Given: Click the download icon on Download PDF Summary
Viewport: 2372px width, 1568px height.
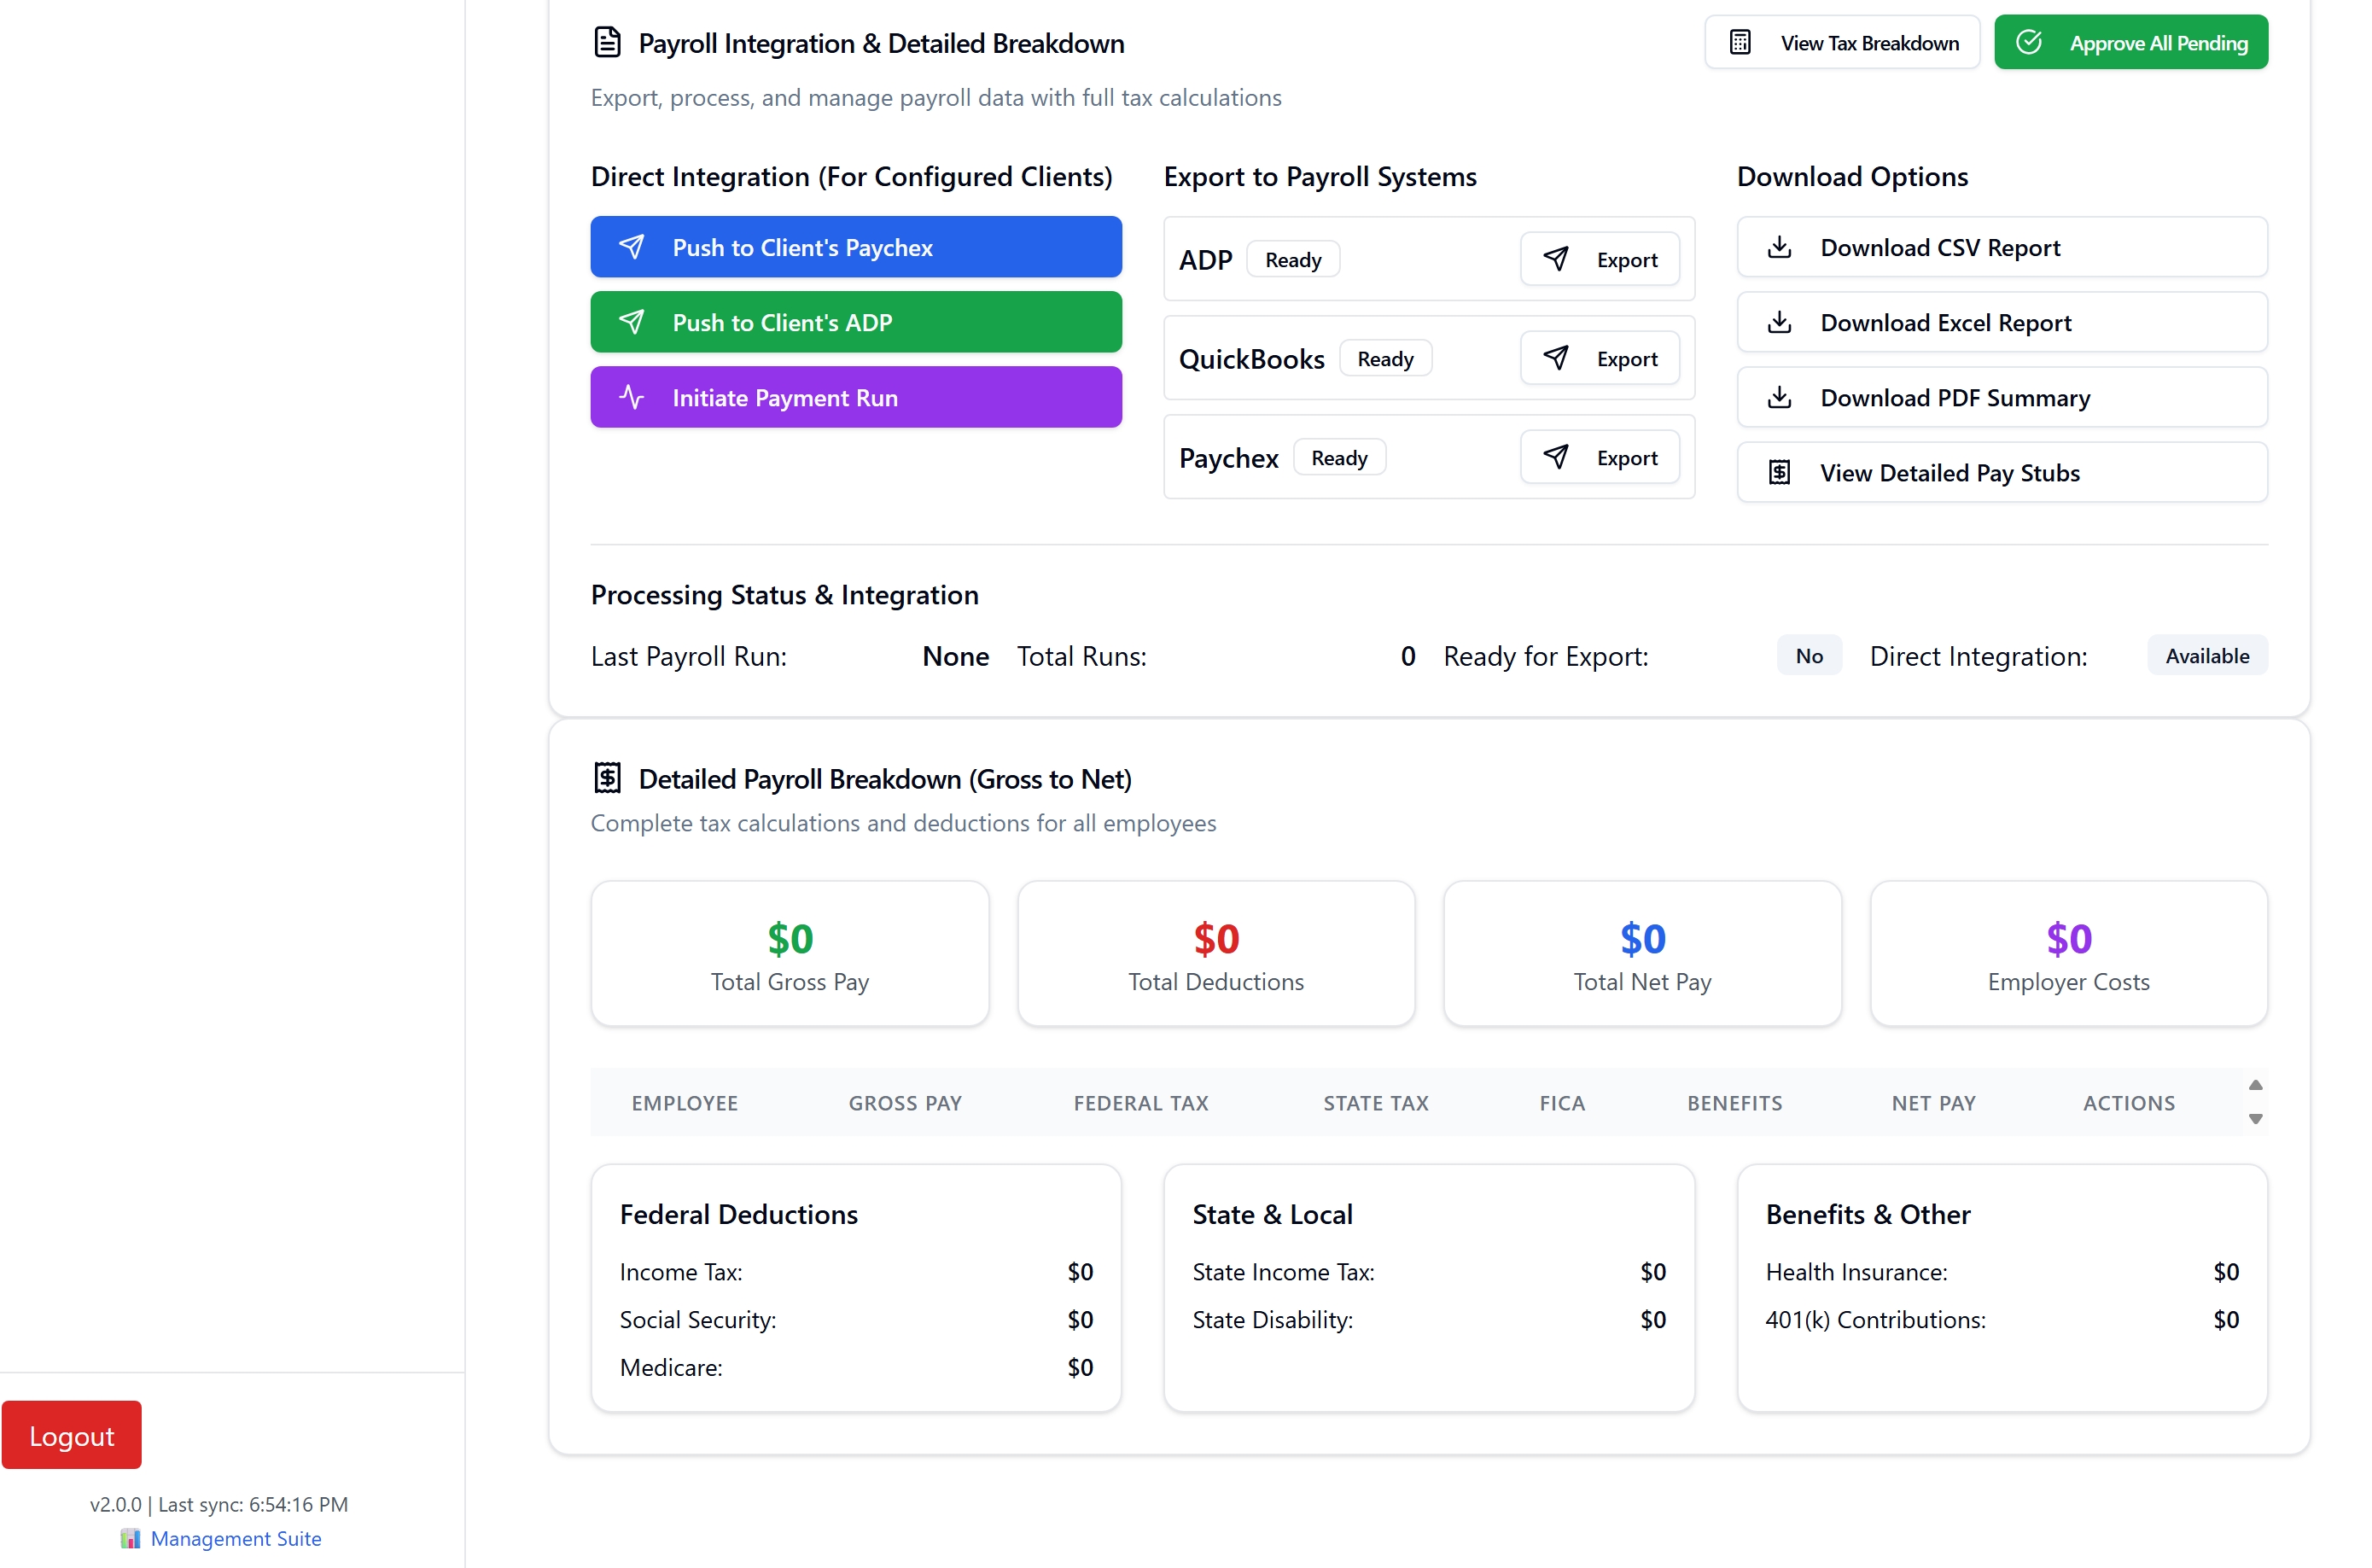Looking at the screenshot, I should (1780, 397).
